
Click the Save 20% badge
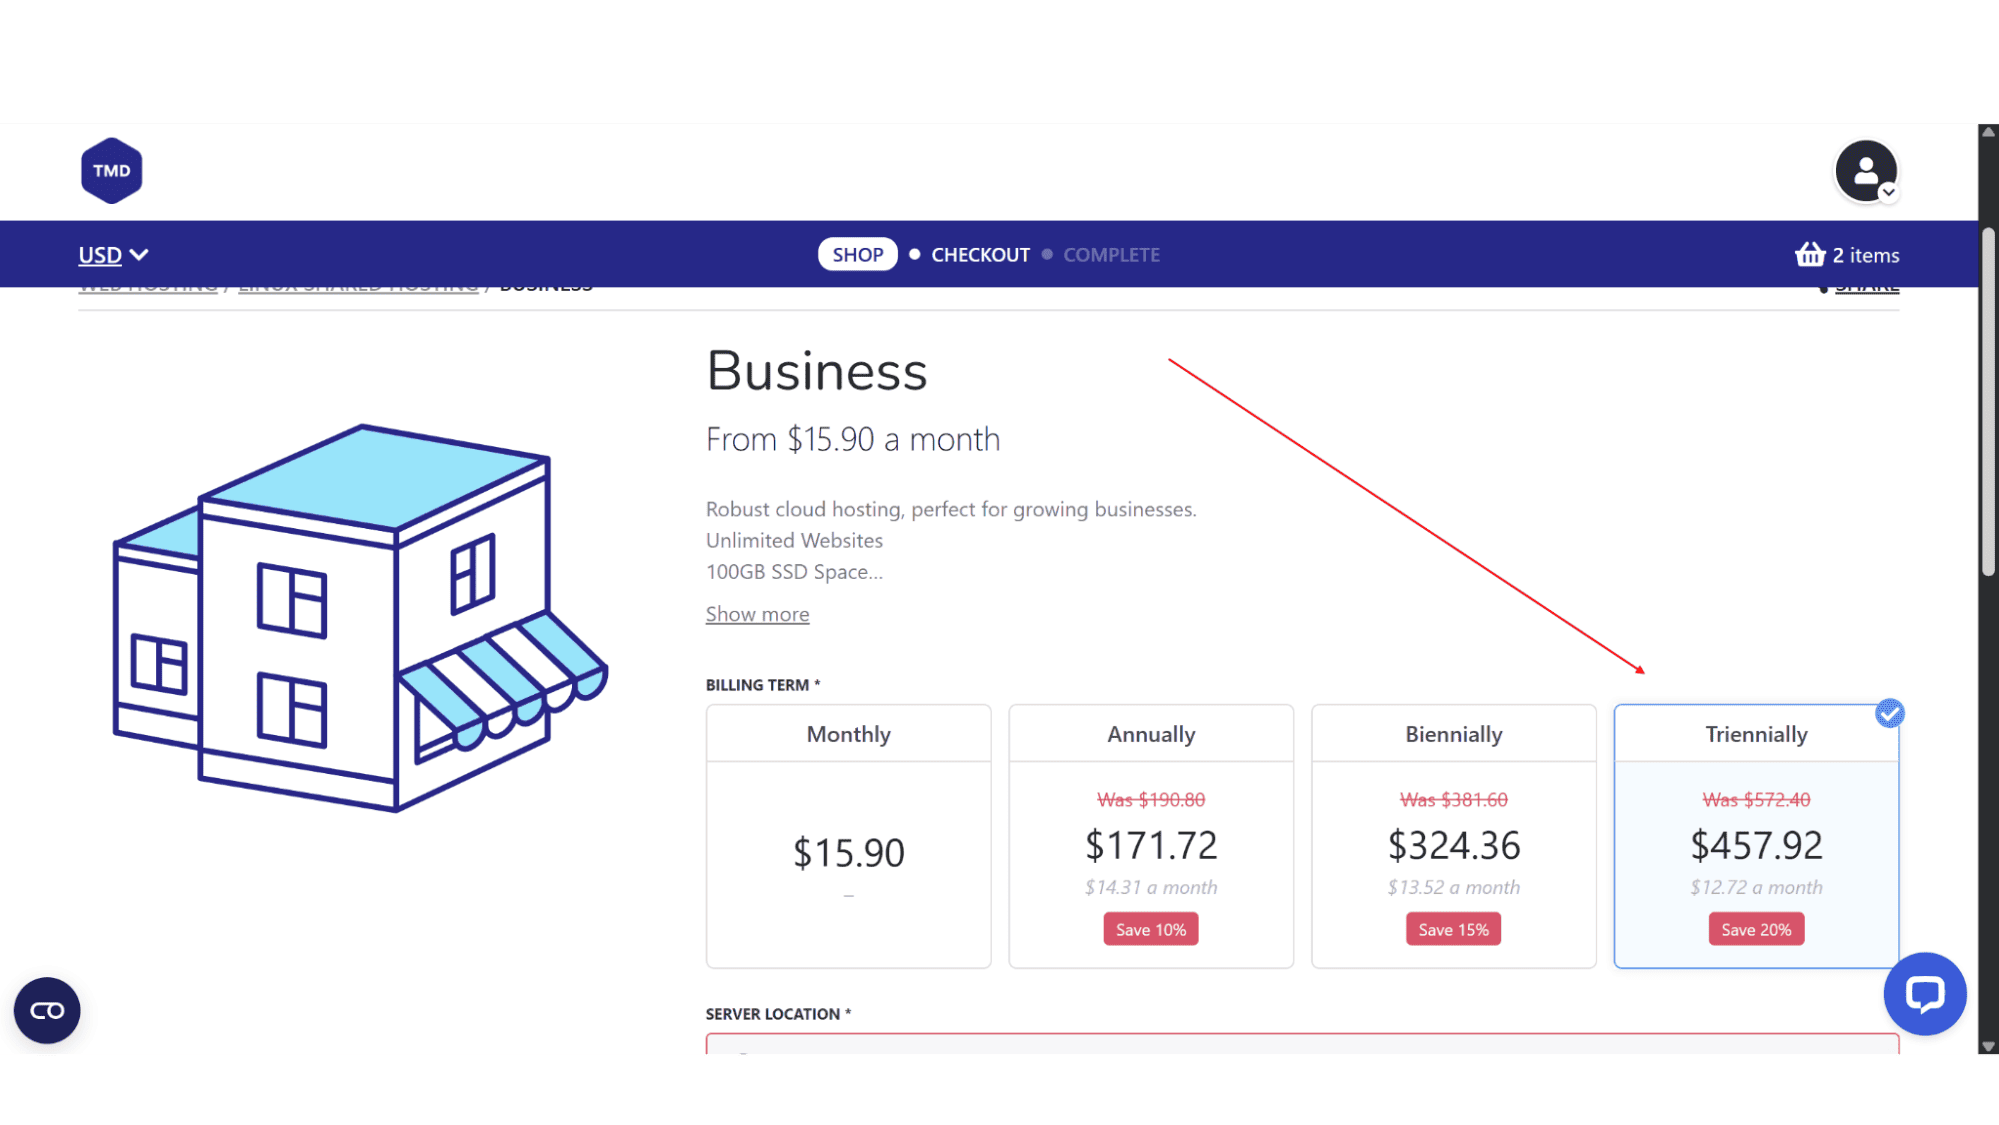click(x=1756, y=929)
